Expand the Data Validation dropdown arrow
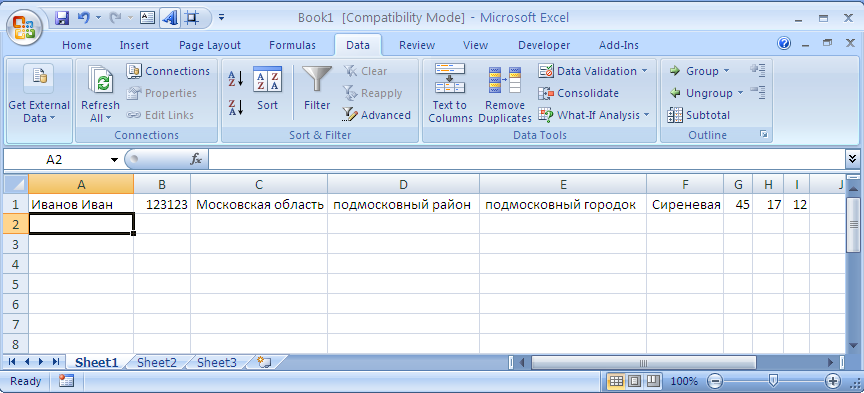 pos(644,71)
